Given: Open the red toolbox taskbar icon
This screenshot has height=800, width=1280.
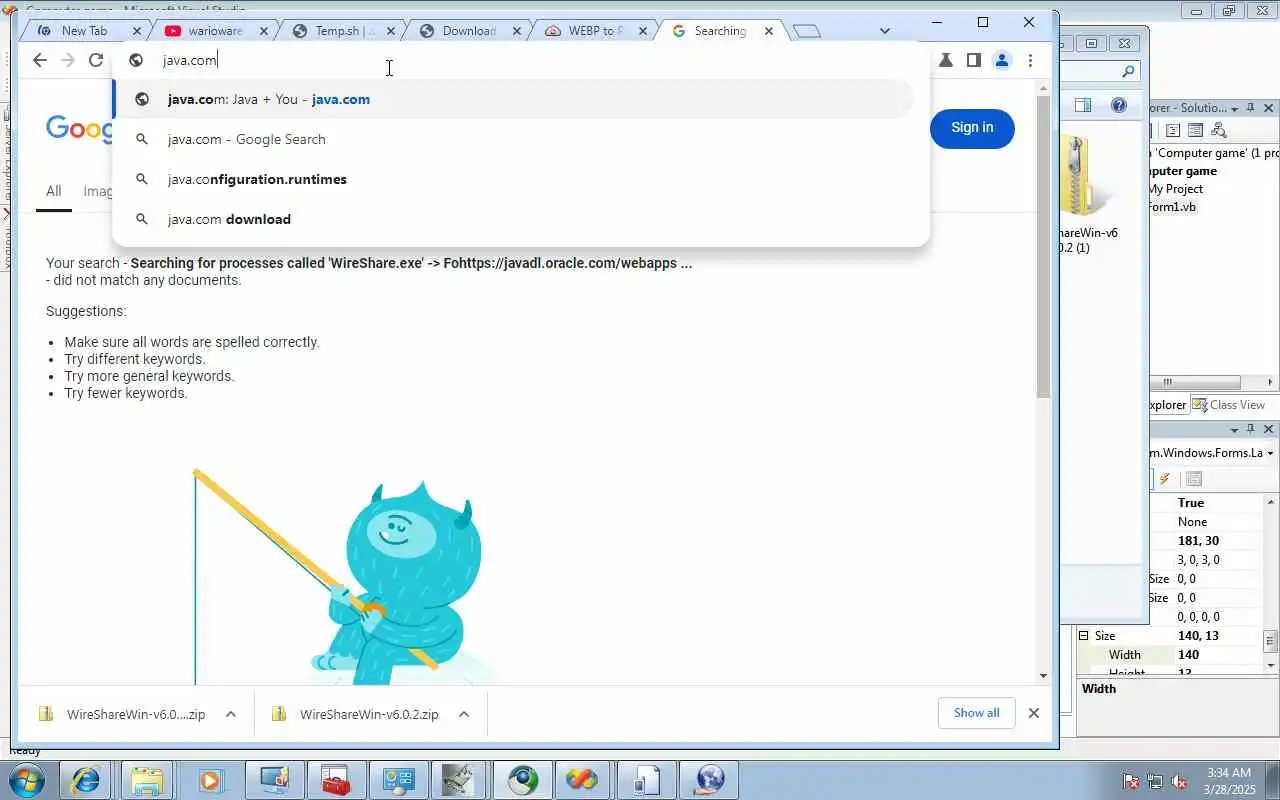Looking at the screenshot, I should (335, 780).
